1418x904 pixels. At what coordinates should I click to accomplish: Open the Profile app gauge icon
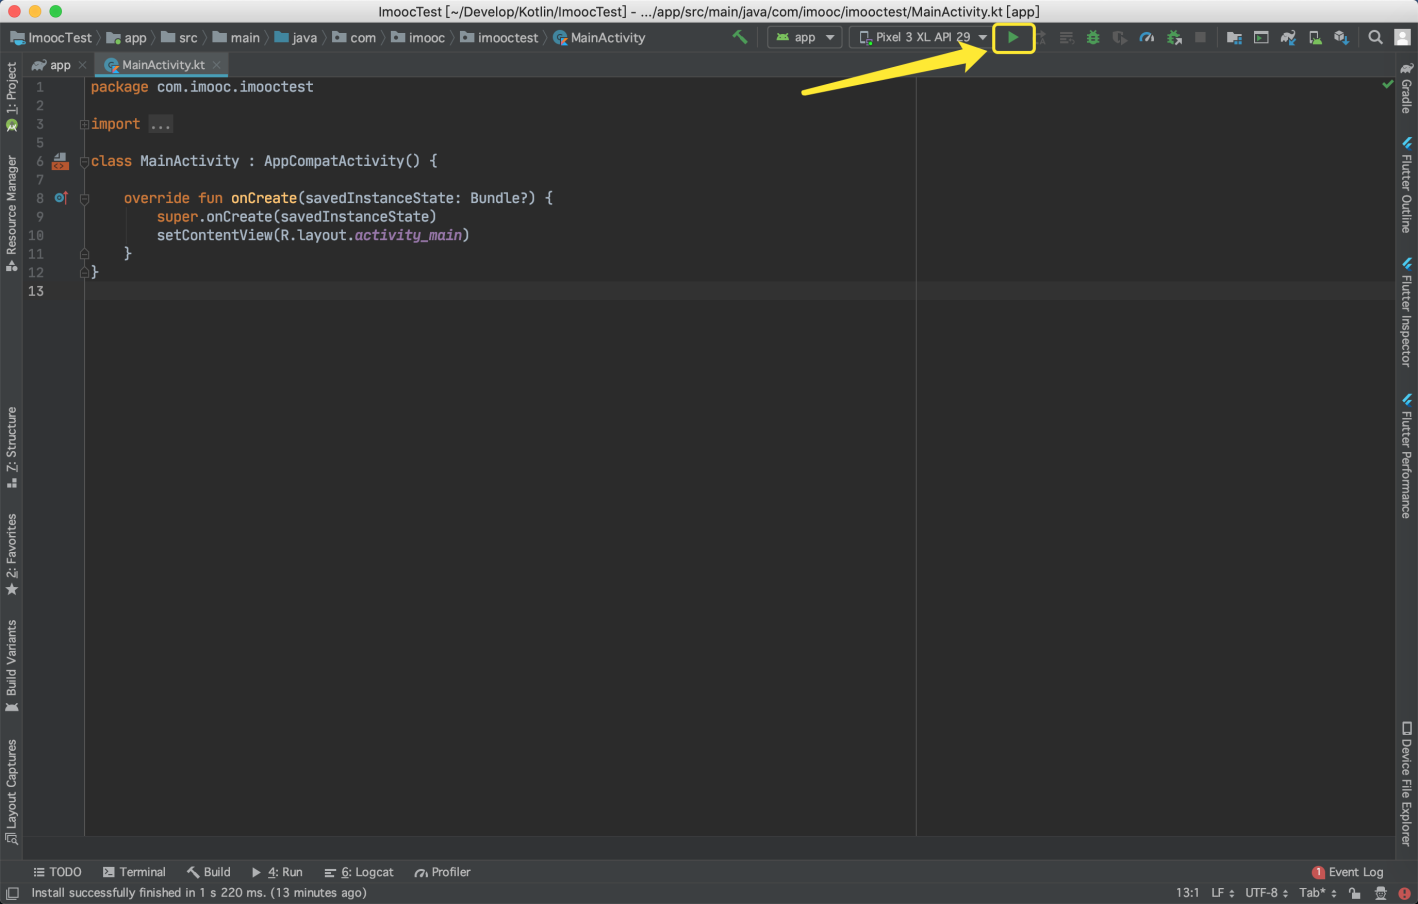click(1147, 37)
